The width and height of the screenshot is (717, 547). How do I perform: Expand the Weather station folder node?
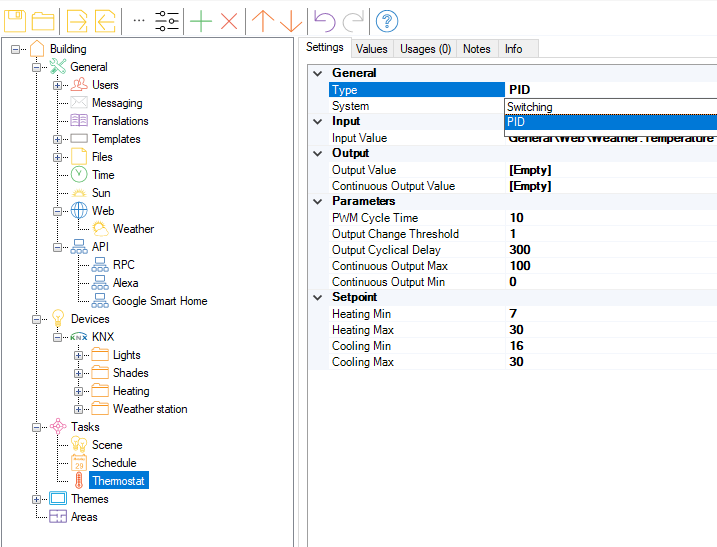point(78,409)
